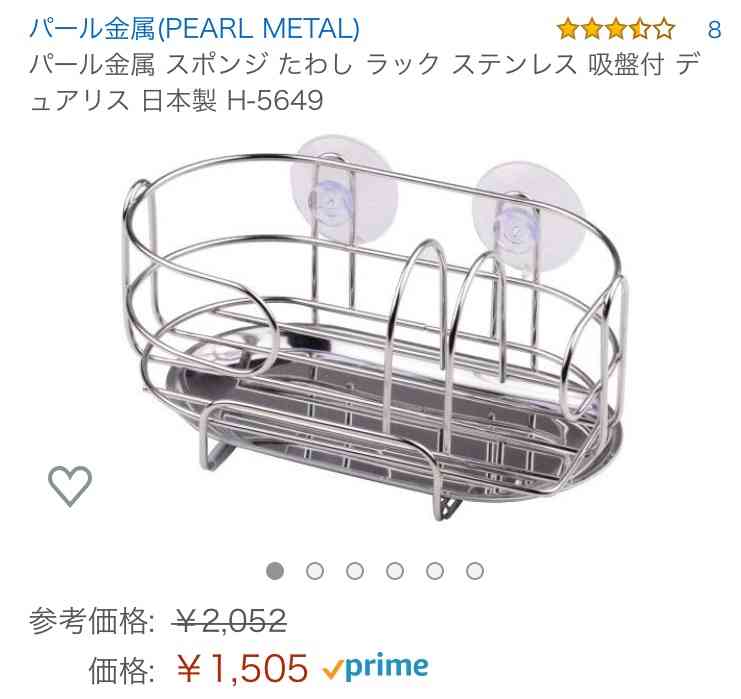Screen dimensions: 741x699
Task: Add item to wish list with heart icon
Action: click(70, 485)
